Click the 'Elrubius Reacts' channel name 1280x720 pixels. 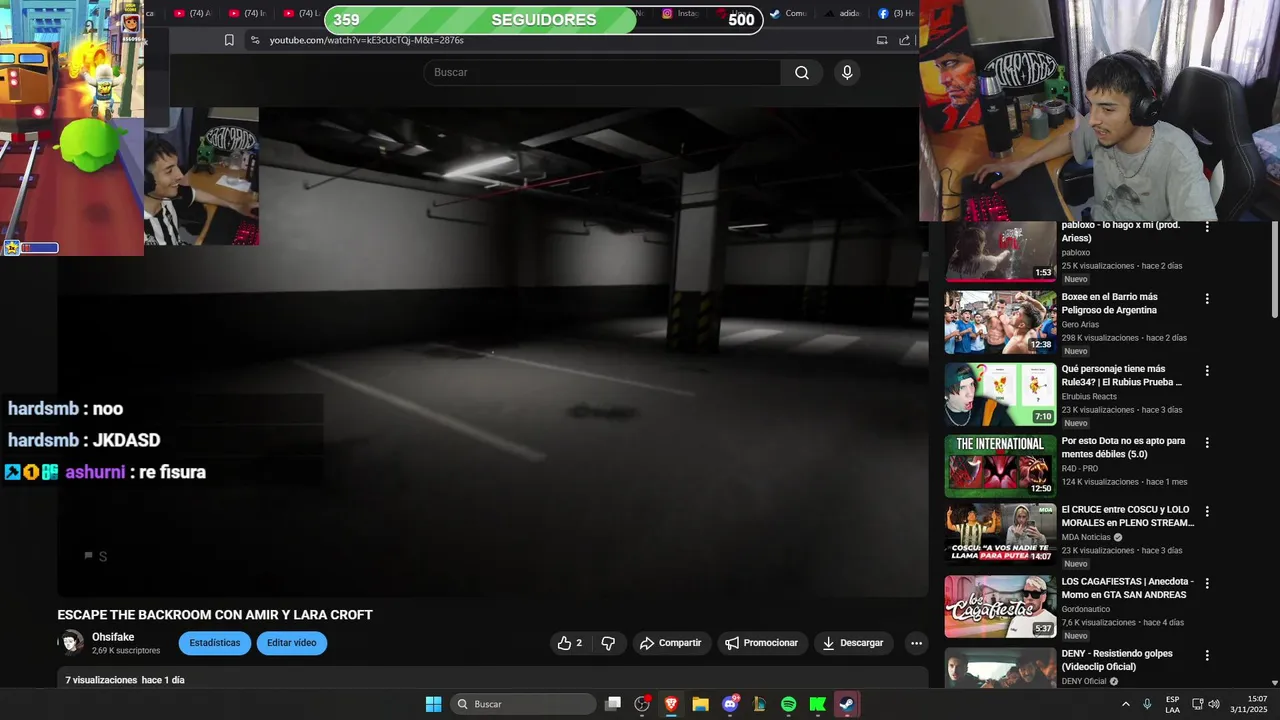(1089, 396)
